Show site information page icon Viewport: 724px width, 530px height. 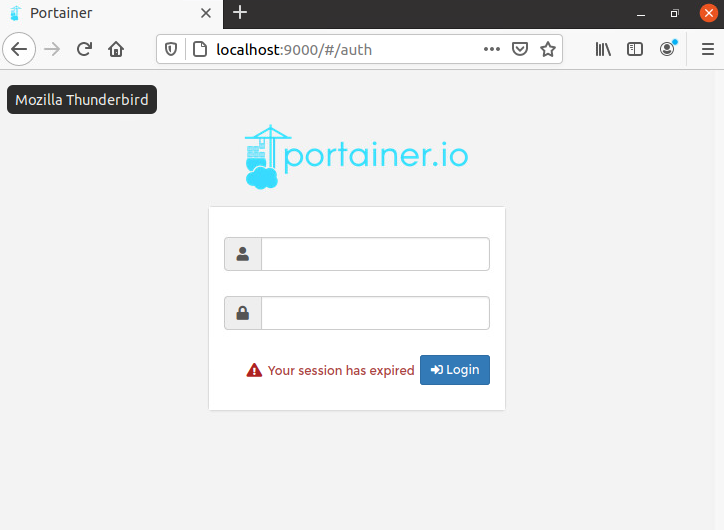pos(199,49)
